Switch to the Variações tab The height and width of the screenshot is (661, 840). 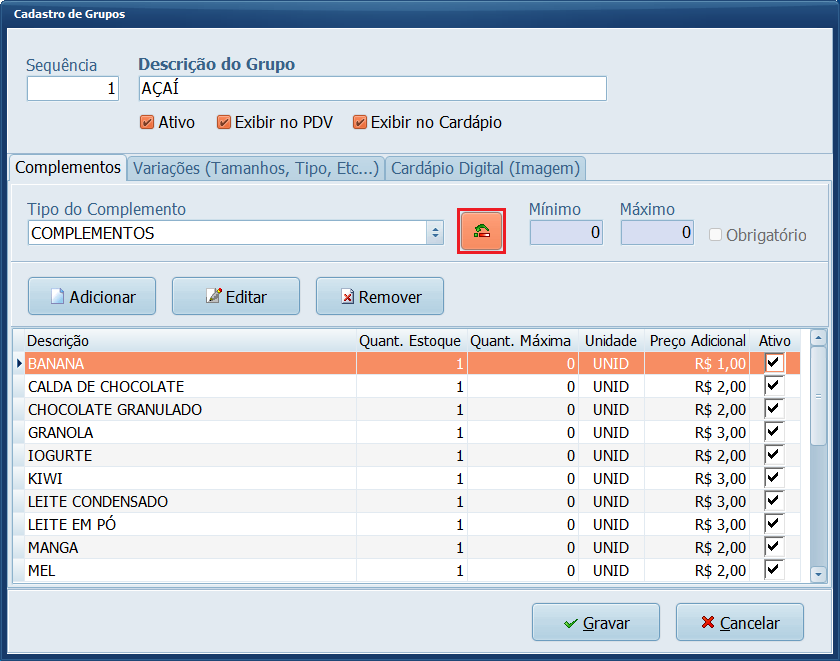255,168
